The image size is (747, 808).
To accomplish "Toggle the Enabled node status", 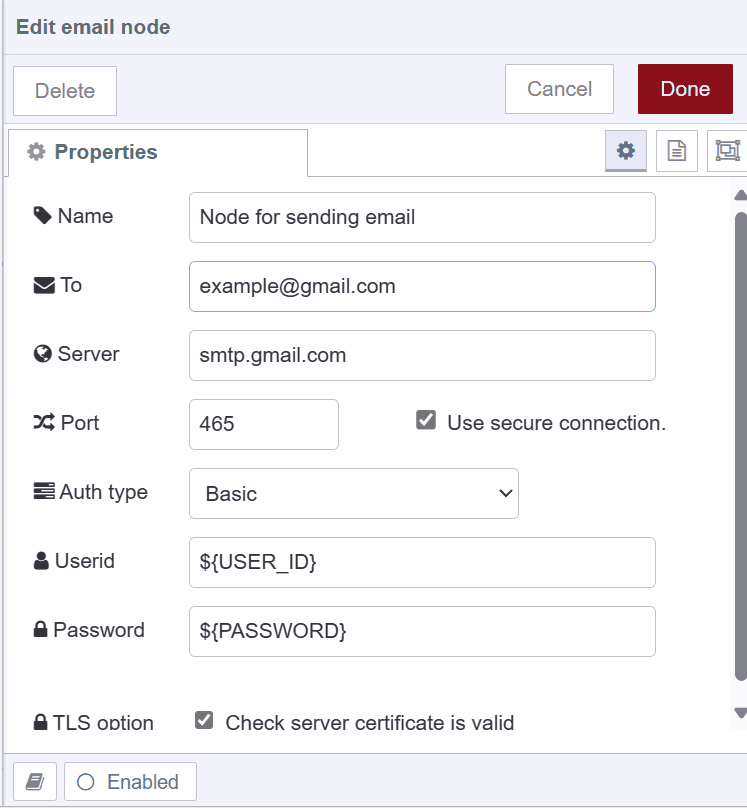I will tap(129, 781).
